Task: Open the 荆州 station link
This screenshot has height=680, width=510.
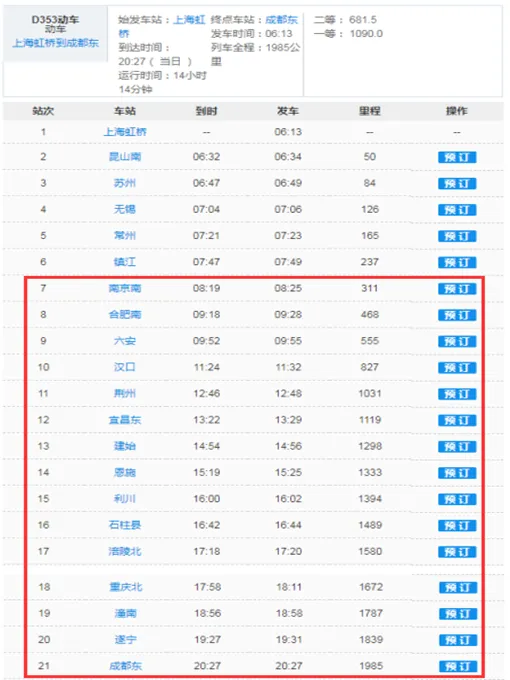Action: point(125,393)
